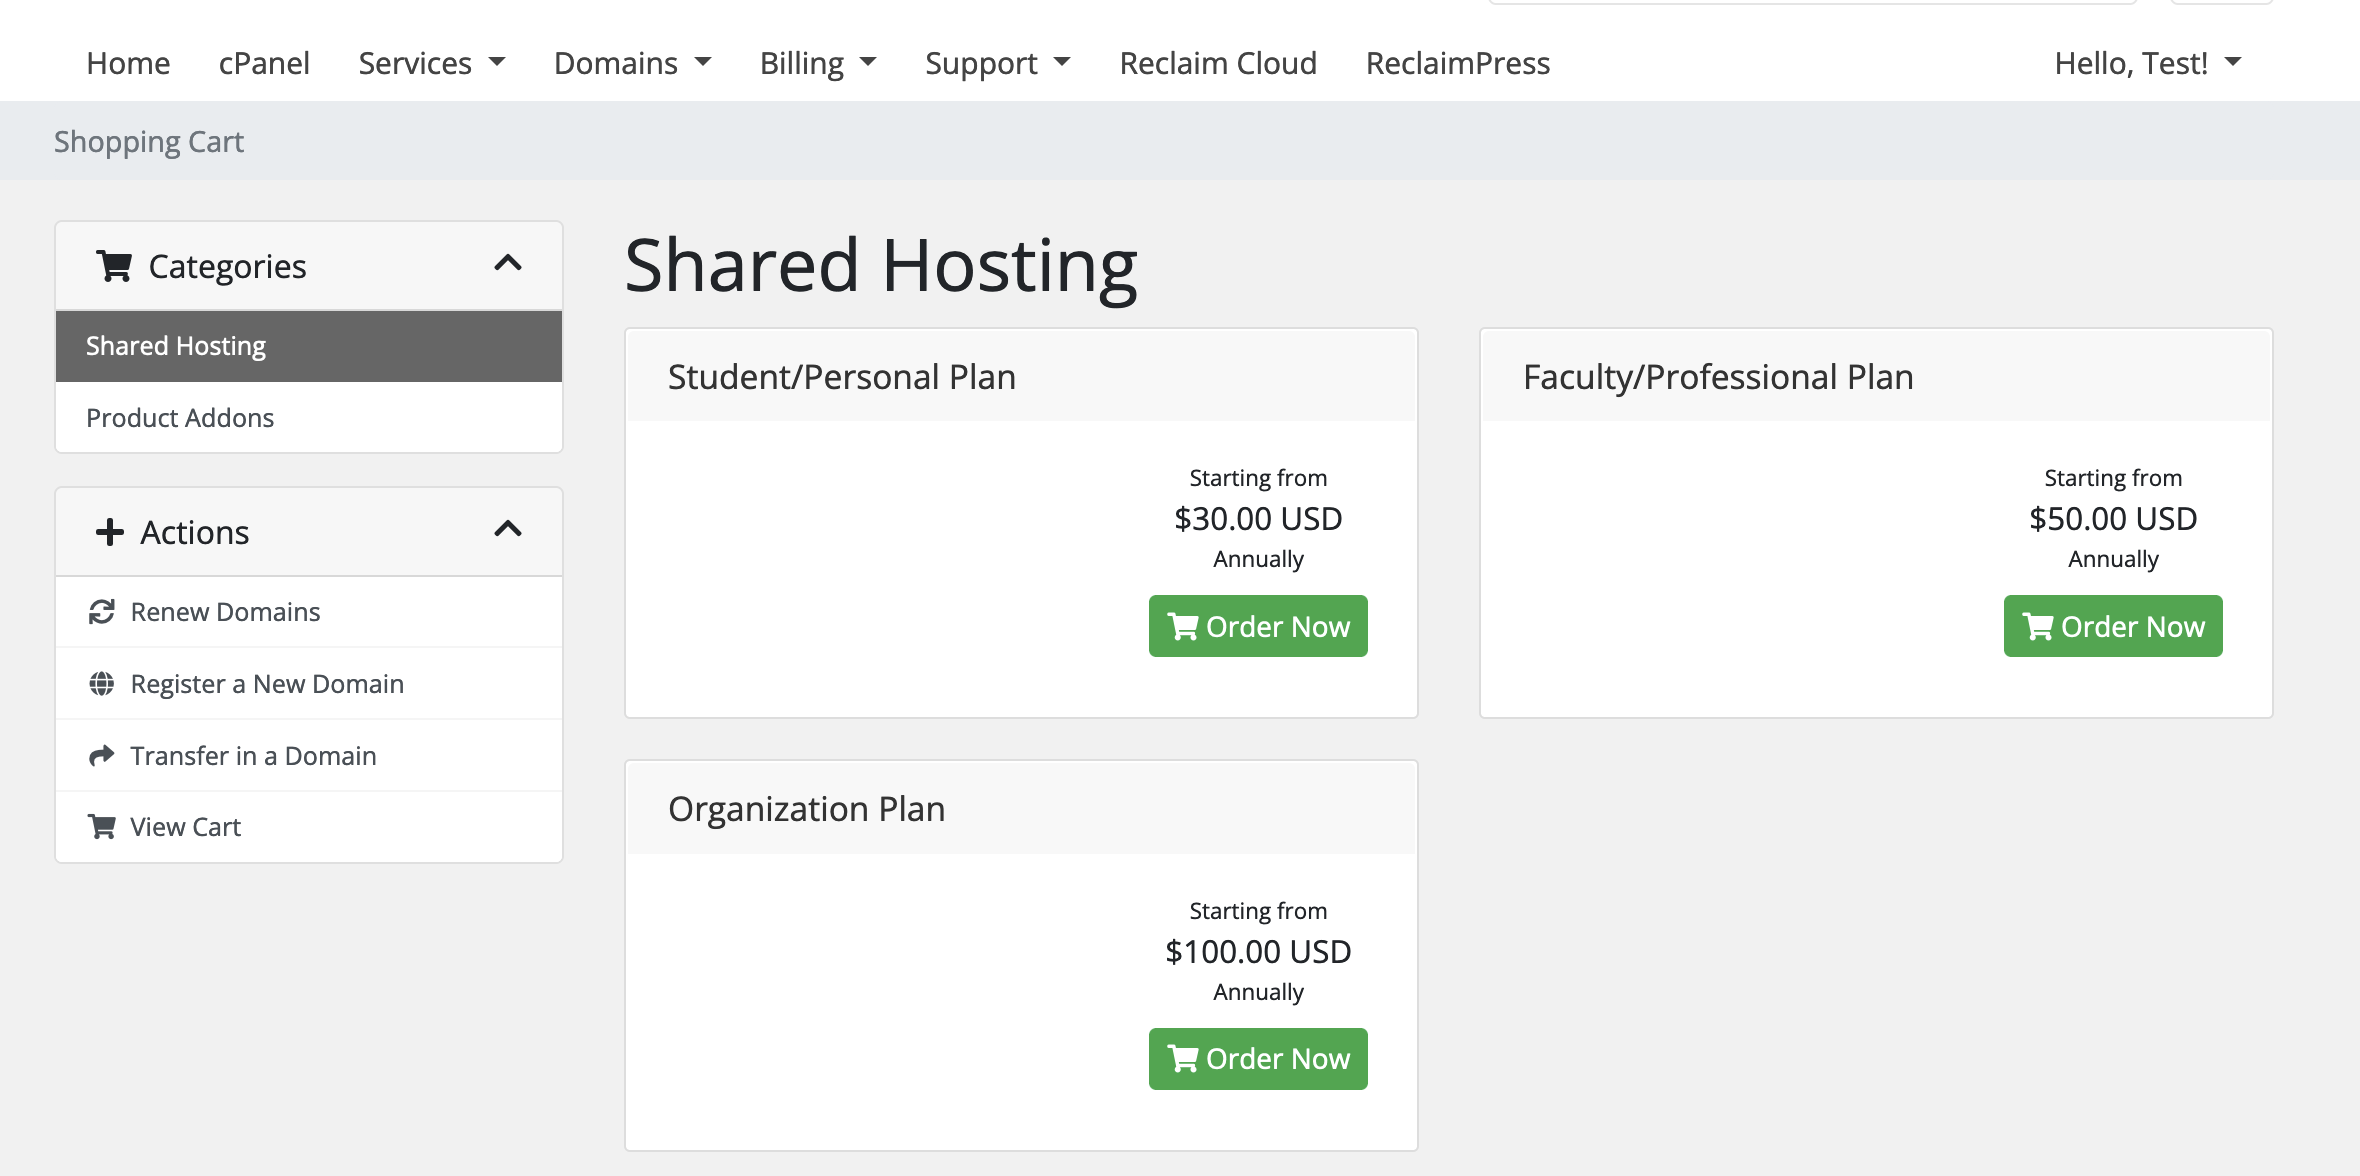This screenshot has width=2360, height=1176.
Task: Click the Shared Hosting page heading
Action: (x=881, y=267)
